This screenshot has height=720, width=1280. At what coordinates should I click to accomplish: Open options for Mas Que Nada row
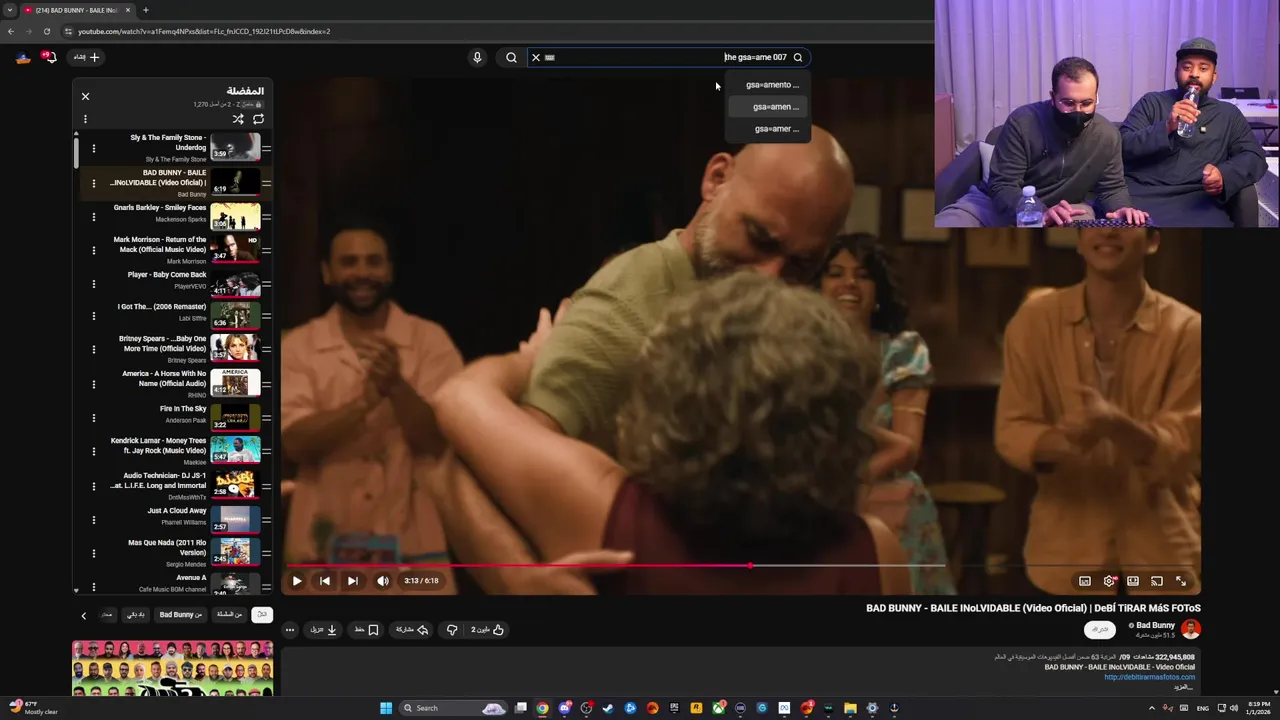94,553
